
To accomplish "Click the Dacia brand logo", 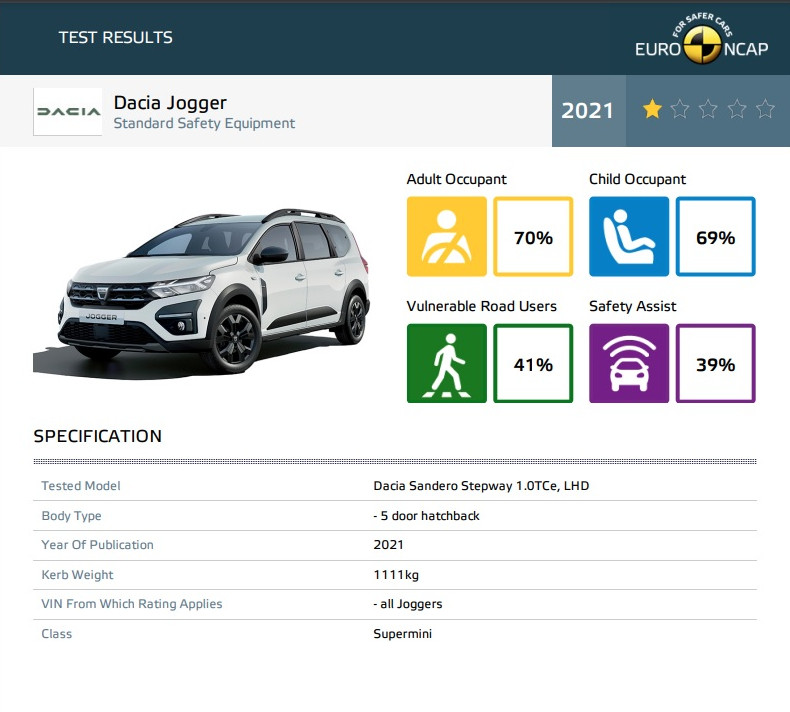I will click(68, 111).
